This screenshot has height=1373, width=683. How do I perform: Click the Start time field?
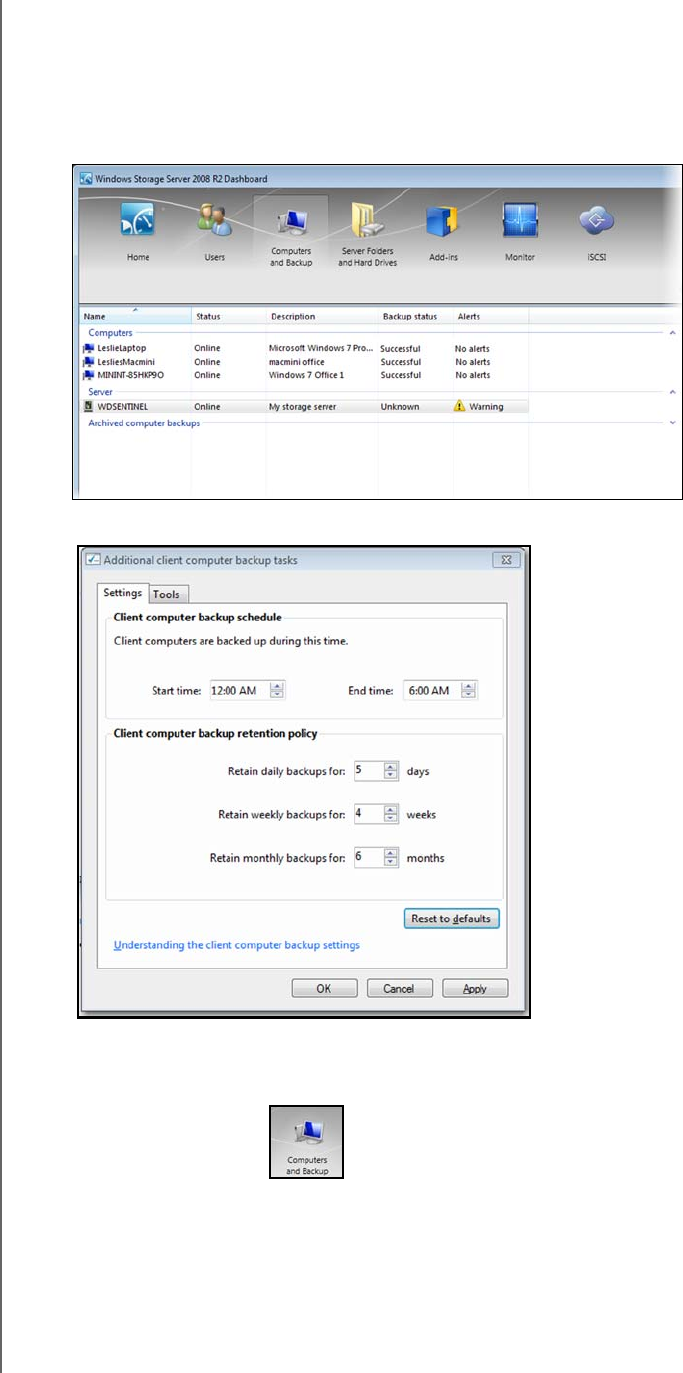[240, 690]
